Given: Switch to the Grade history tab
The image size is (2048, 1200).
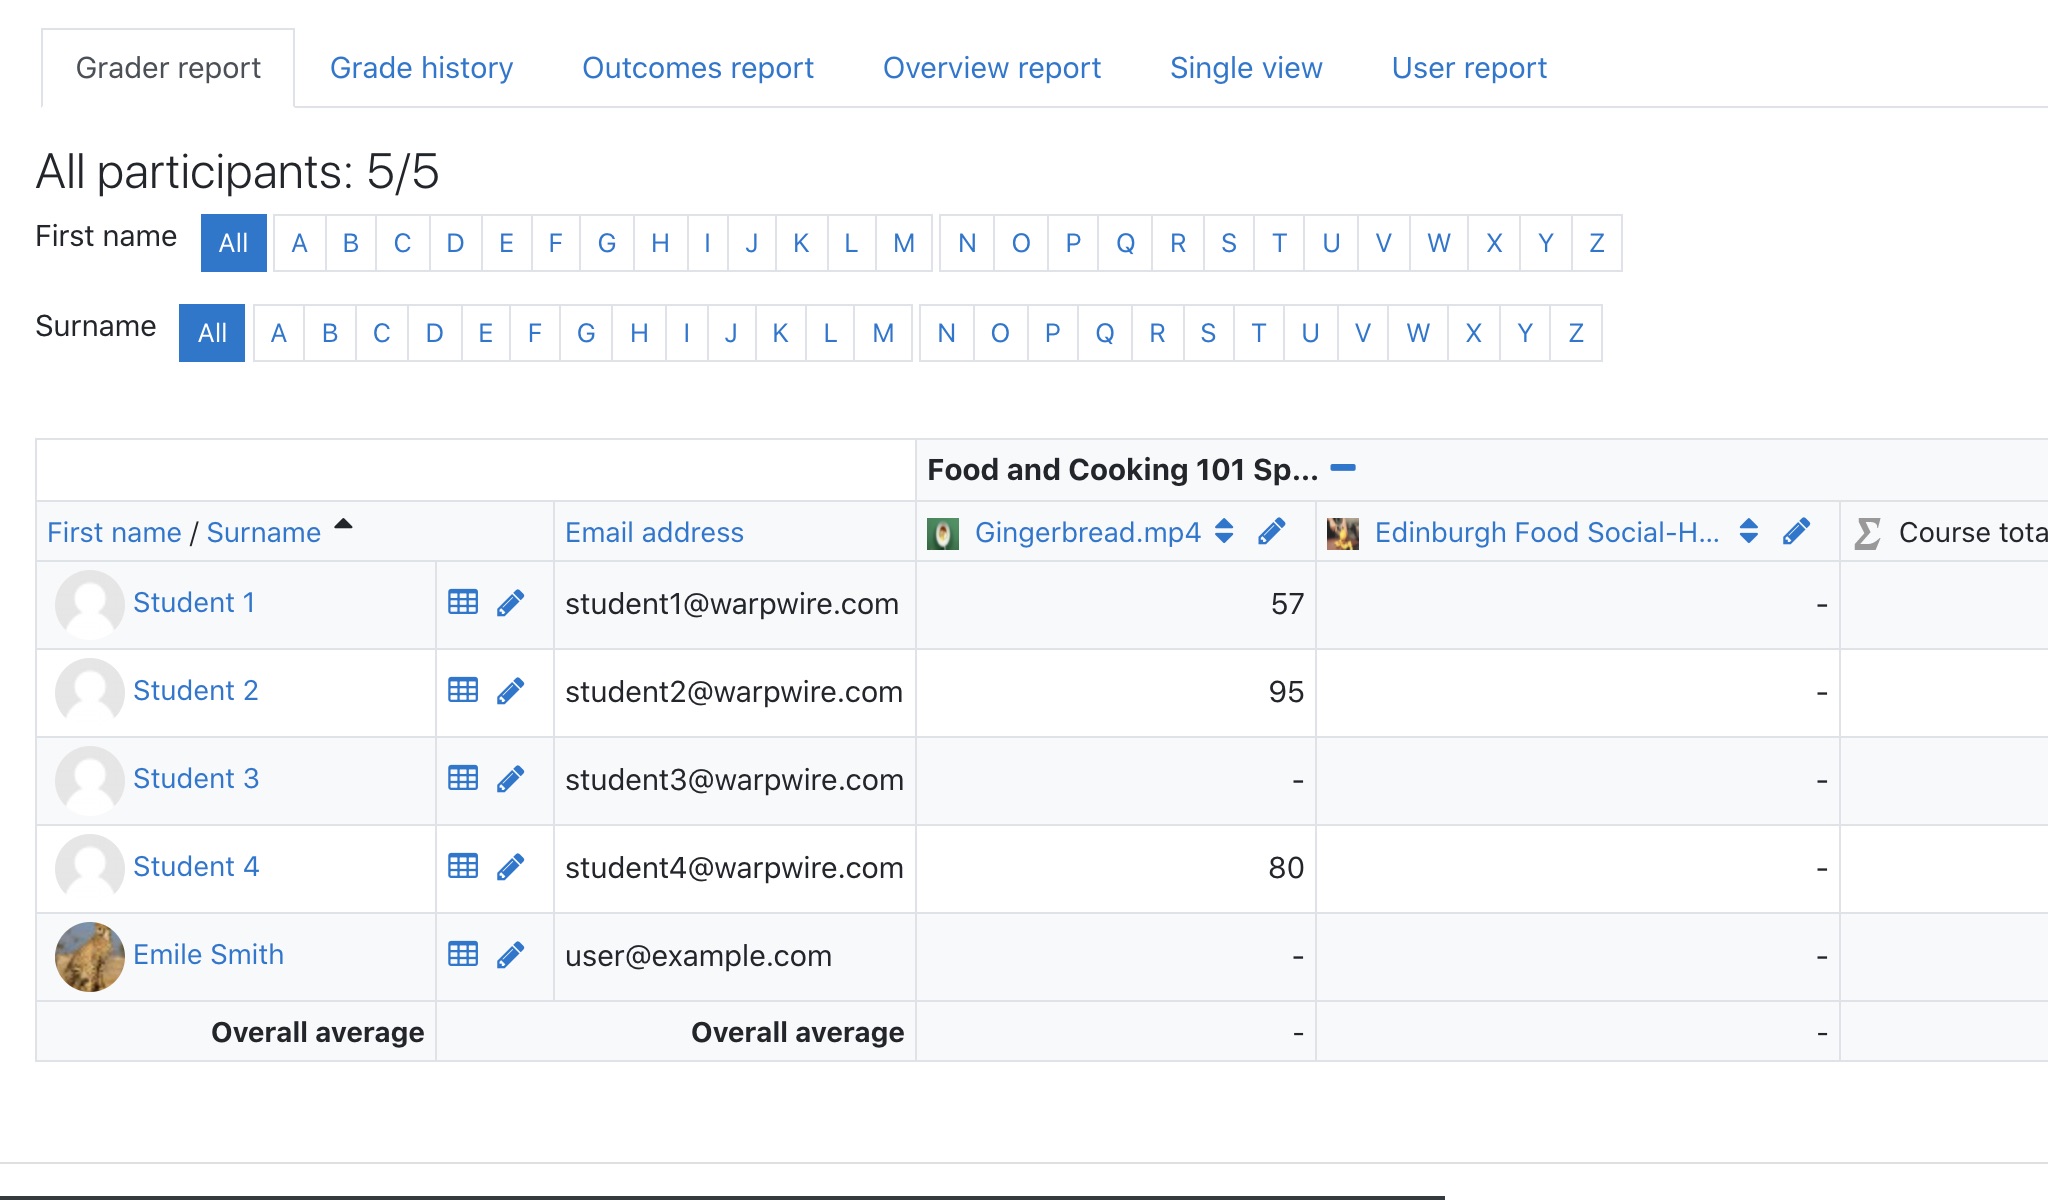Looking at the screenshot, I should [421, 68].
